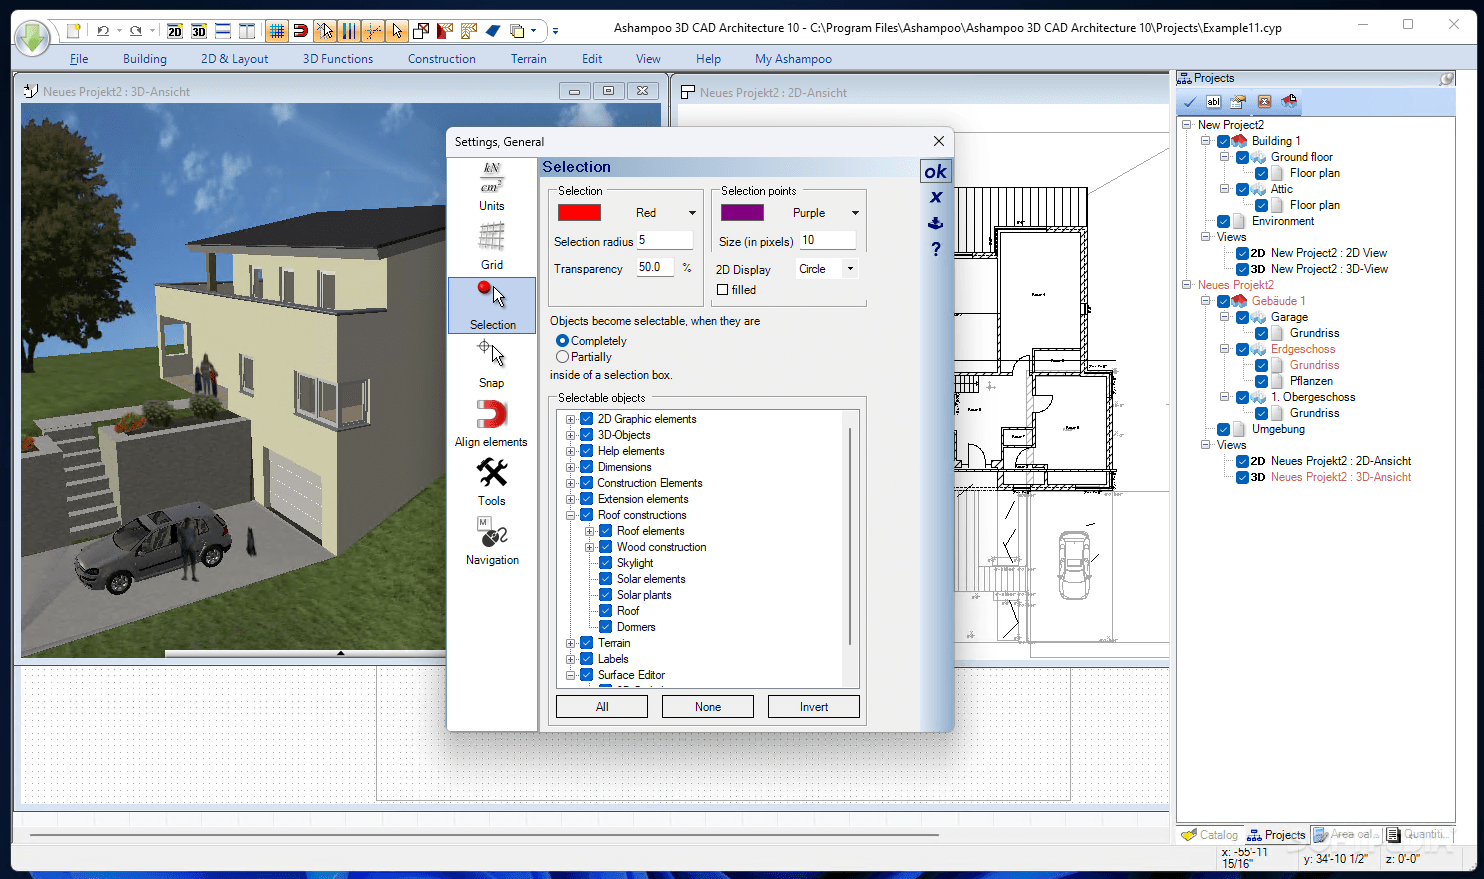Click the delete icon in Projects panel toolbar
1484x879 pixels.
[x=1264, y=102]
